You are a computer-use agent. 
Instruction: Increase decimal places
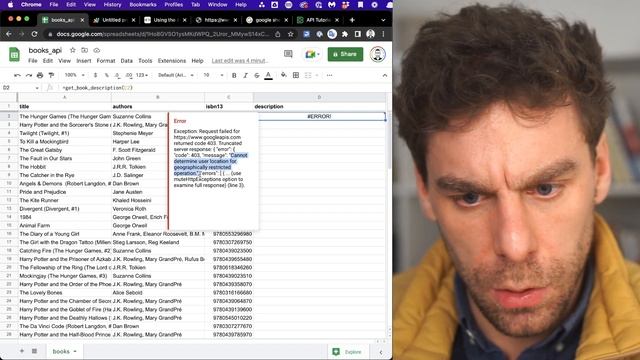point(129,75)
